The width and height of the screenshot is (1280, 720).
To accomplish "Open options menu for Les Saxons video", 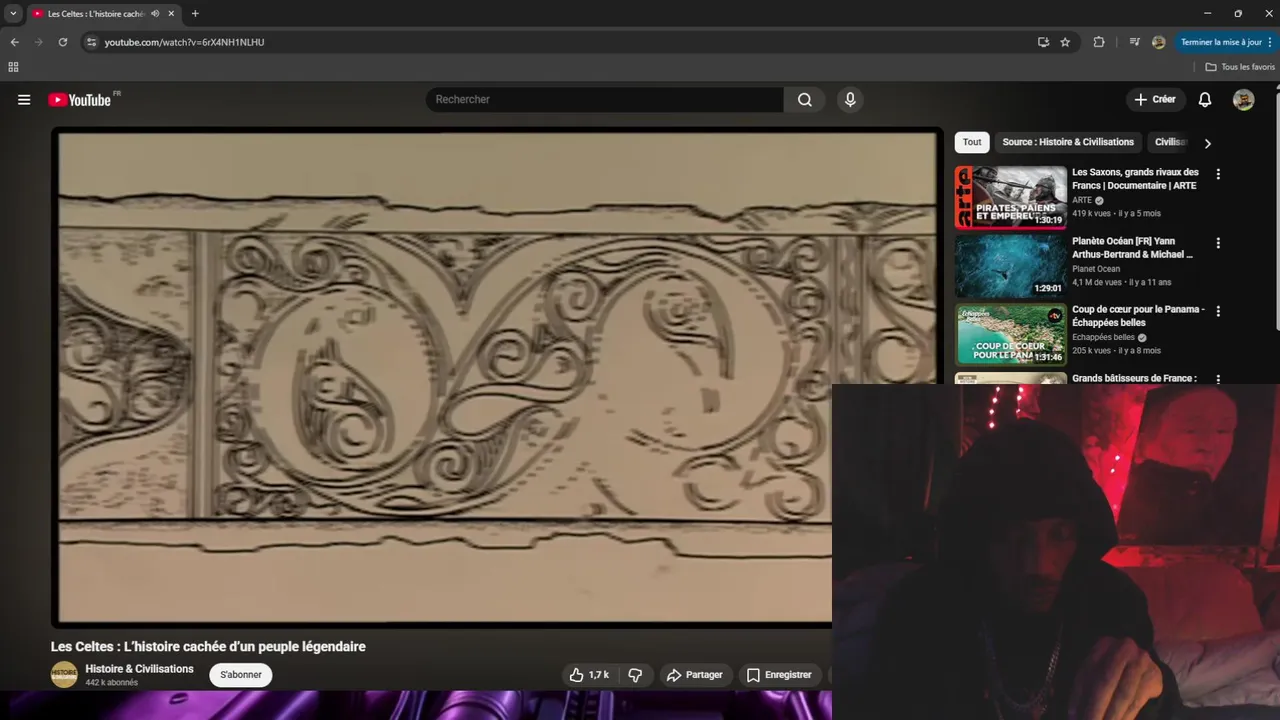I will [1218, 174].
